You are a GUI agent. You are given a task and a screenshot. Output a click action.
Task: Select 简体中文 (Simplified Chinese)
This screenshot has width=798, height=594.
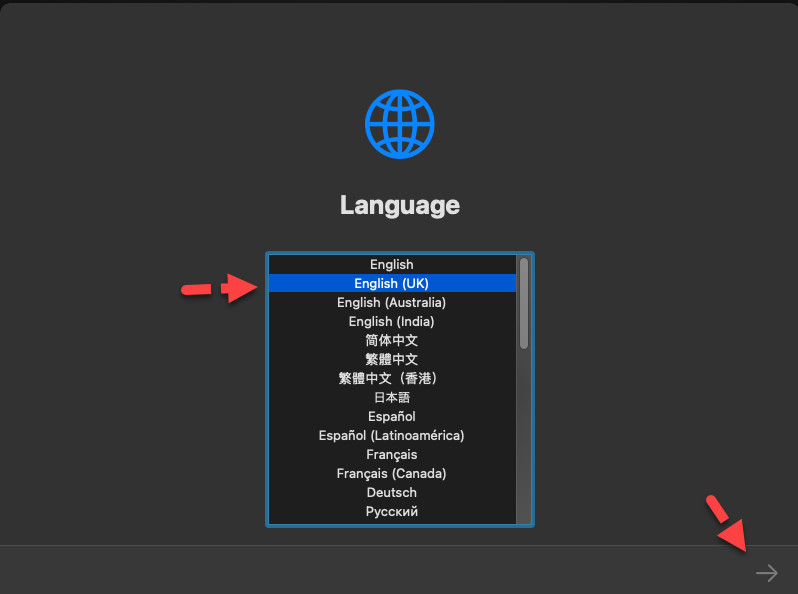coord(391,341)
